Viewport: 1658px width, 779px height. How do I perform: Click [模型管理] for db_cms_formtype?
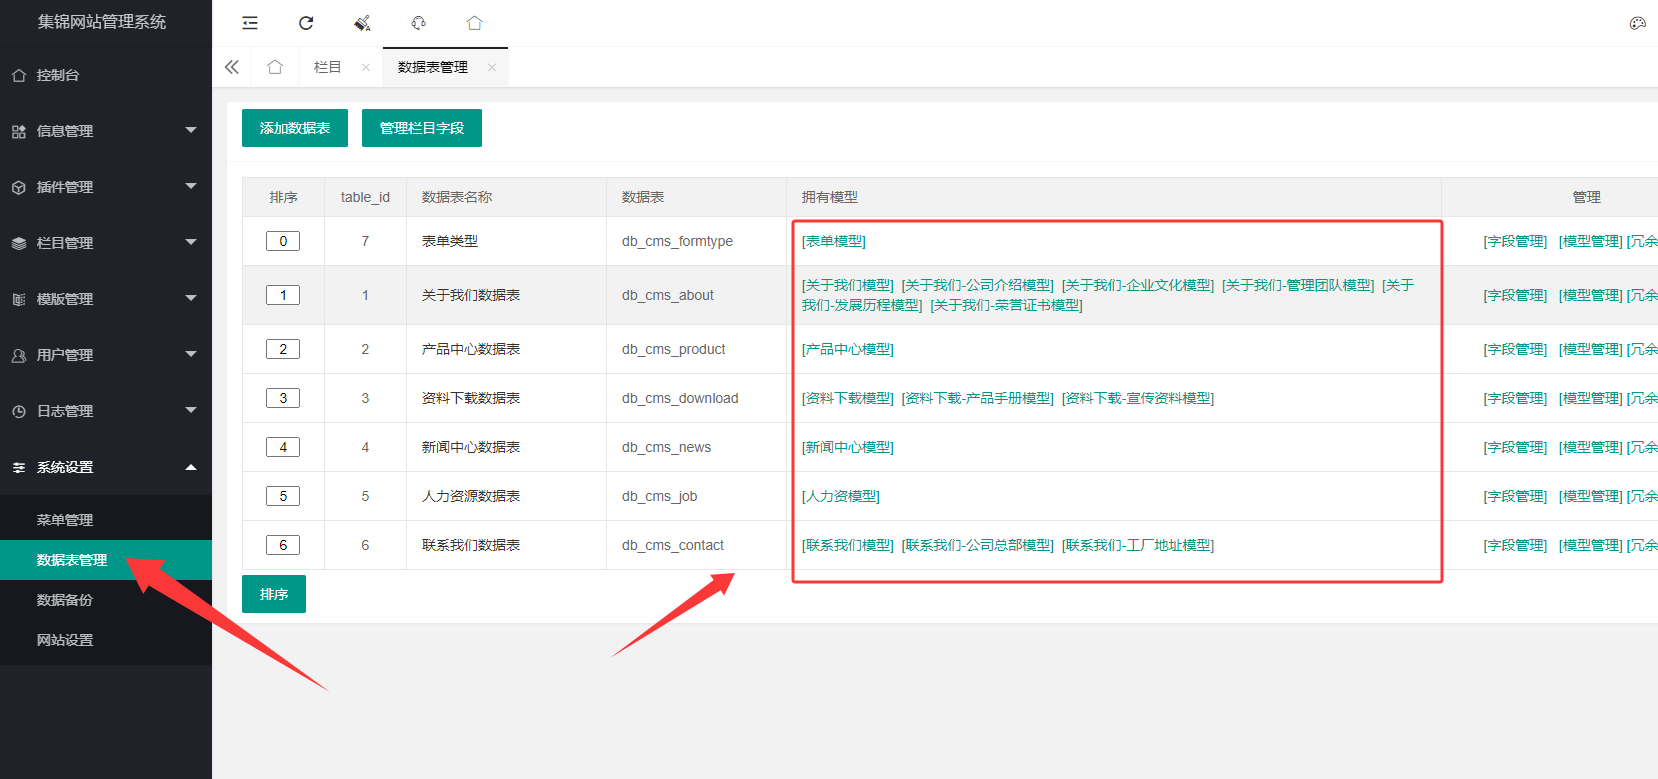coord(1590,241)
